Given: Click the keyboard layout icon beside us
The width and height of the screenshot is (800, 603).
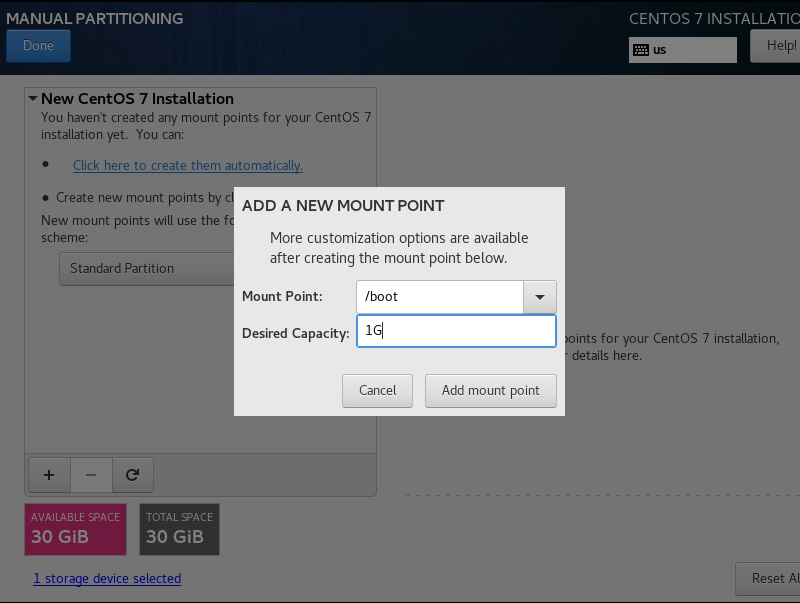Looking at the screenshot, I should pos(641,50).
